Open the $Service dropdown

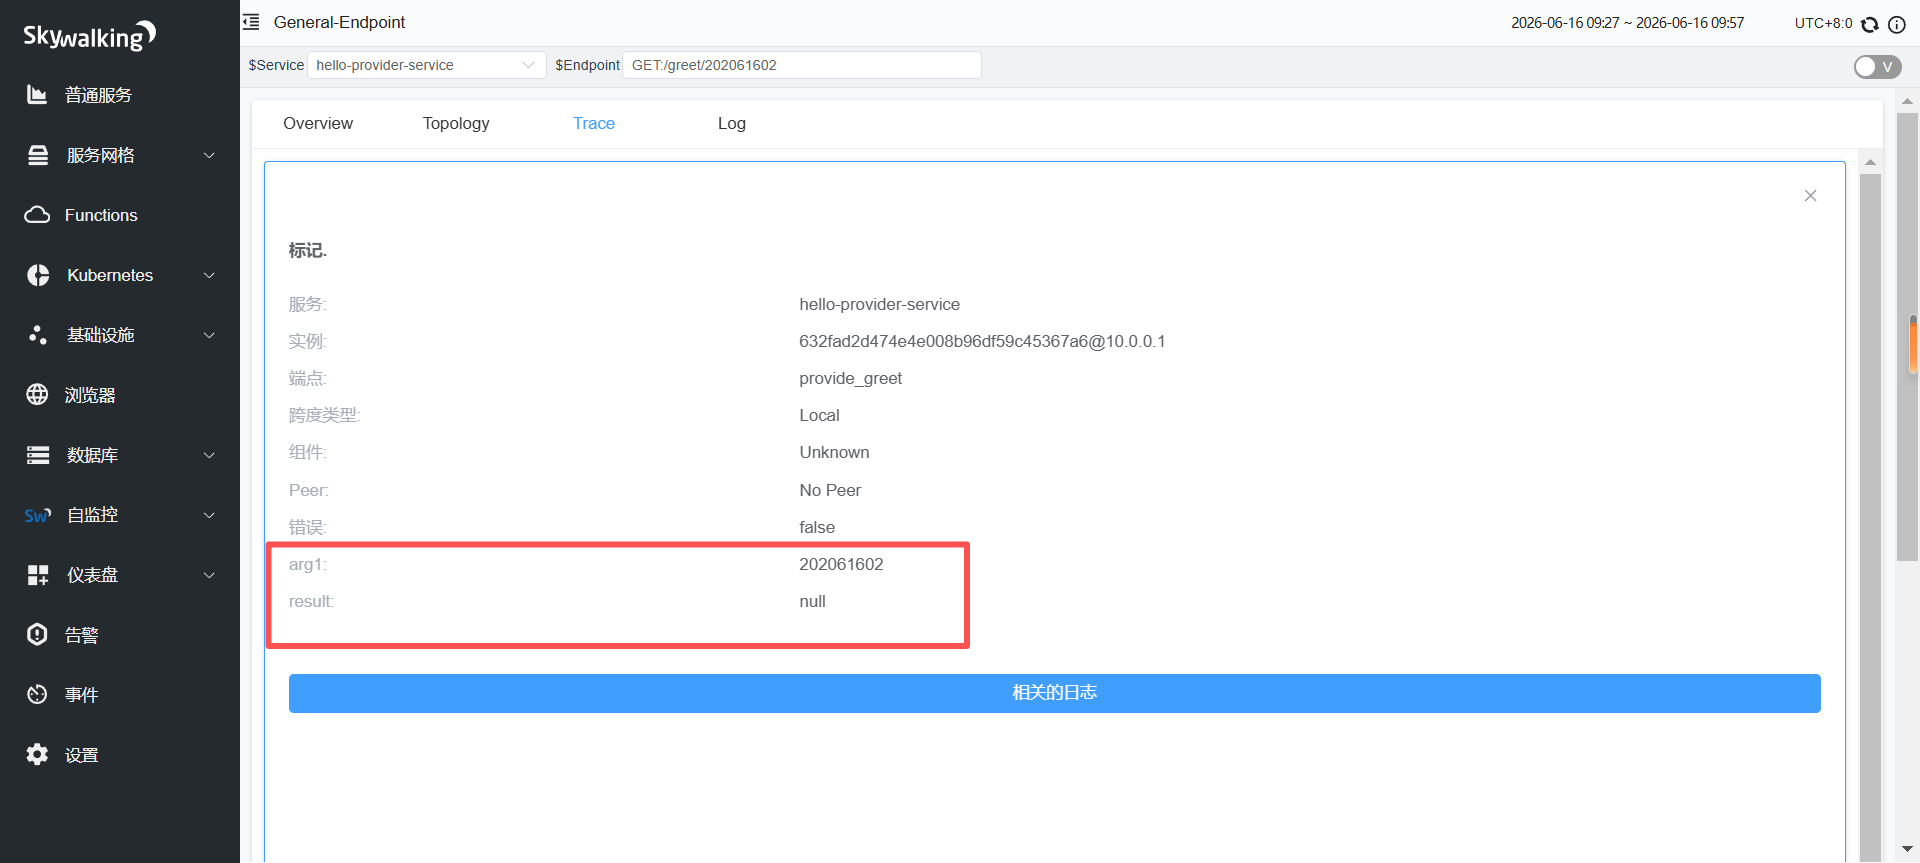tap(427, 65)
